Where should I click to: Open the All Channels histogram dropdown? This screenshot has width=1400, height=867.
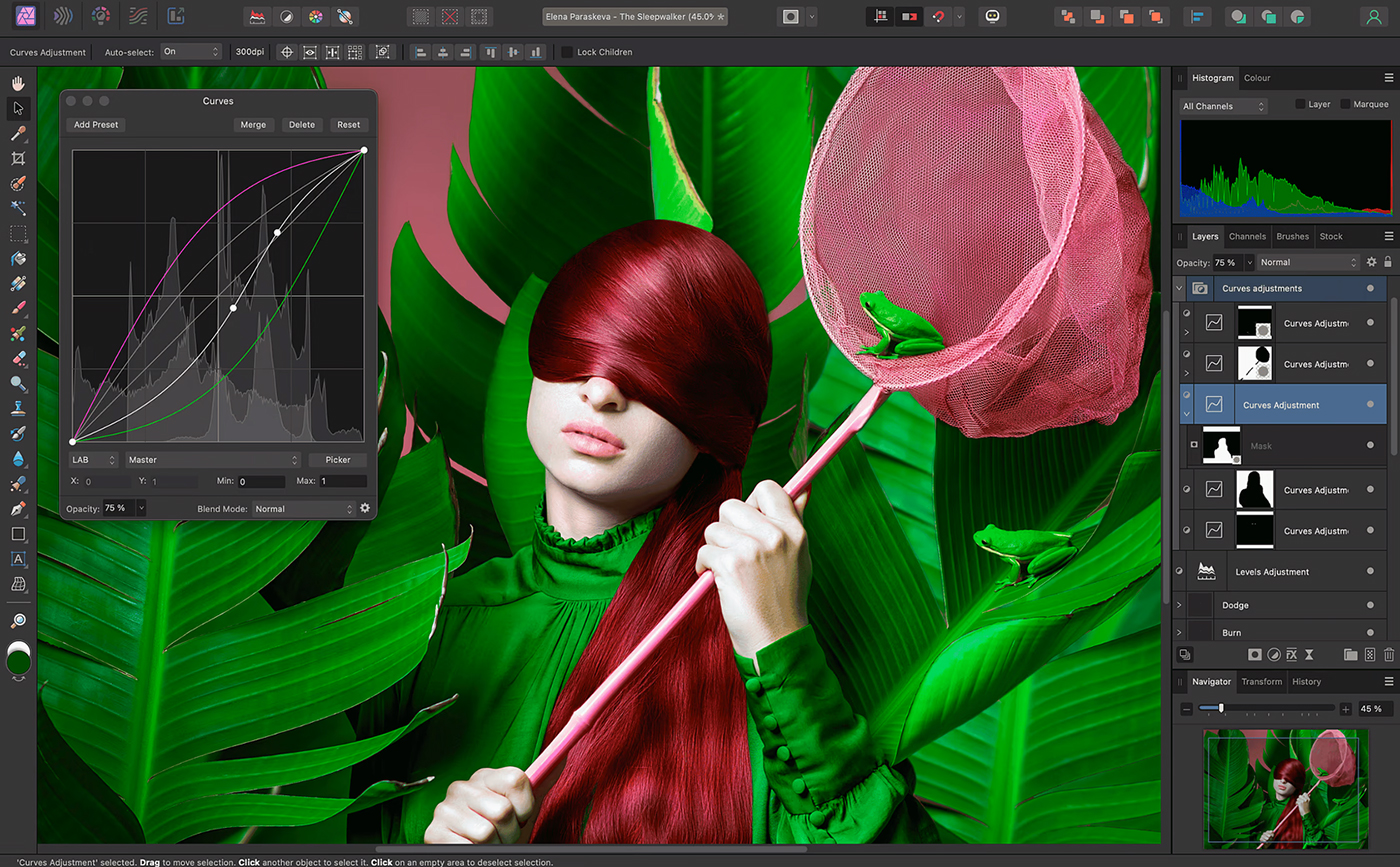(x=1223, y=106)
